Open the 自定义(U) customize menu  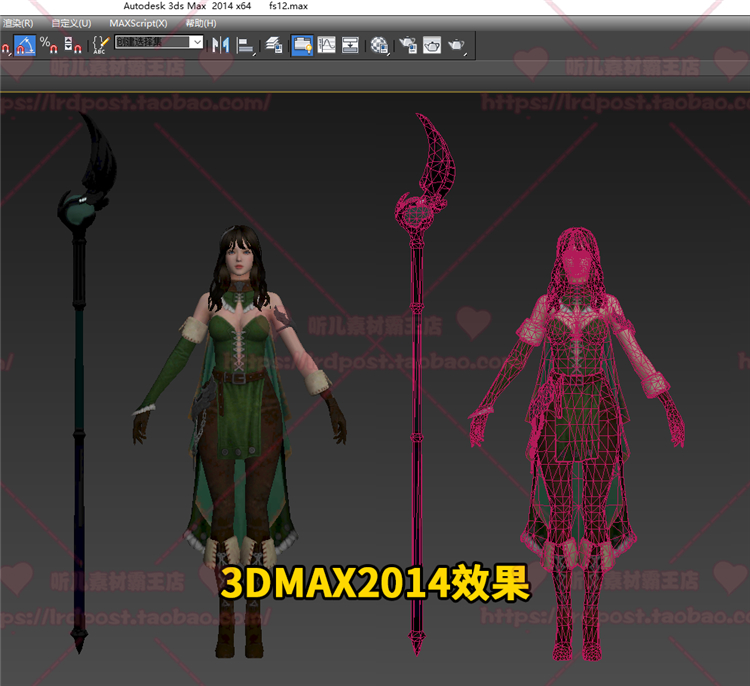click(71, 23)
